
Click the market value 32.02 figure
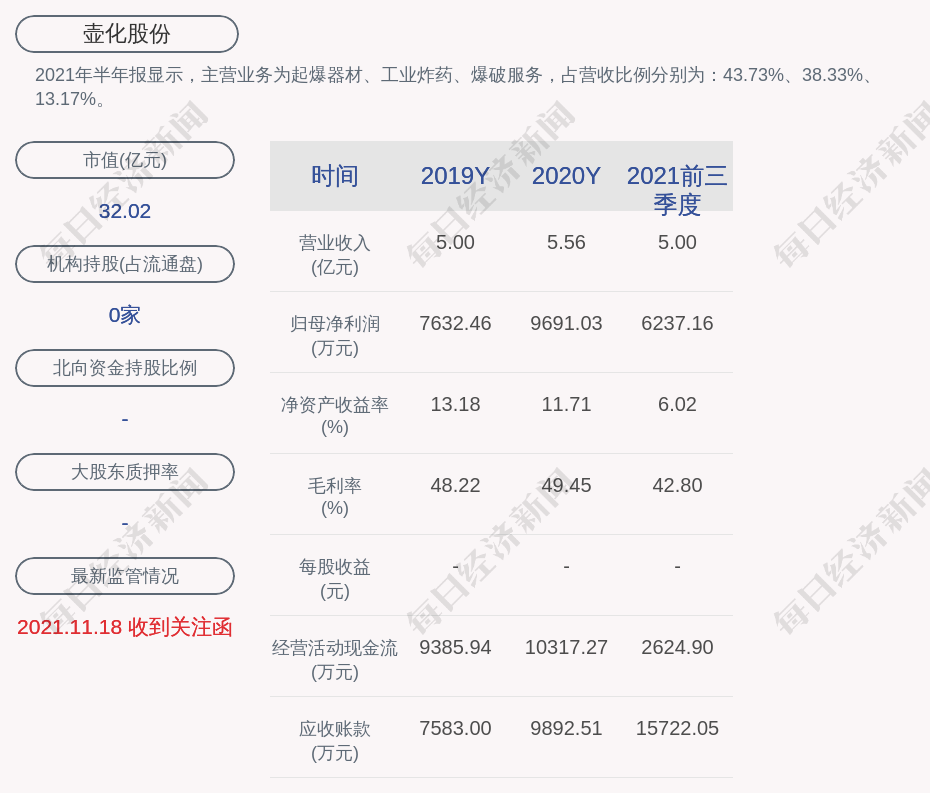coord(125,211)
